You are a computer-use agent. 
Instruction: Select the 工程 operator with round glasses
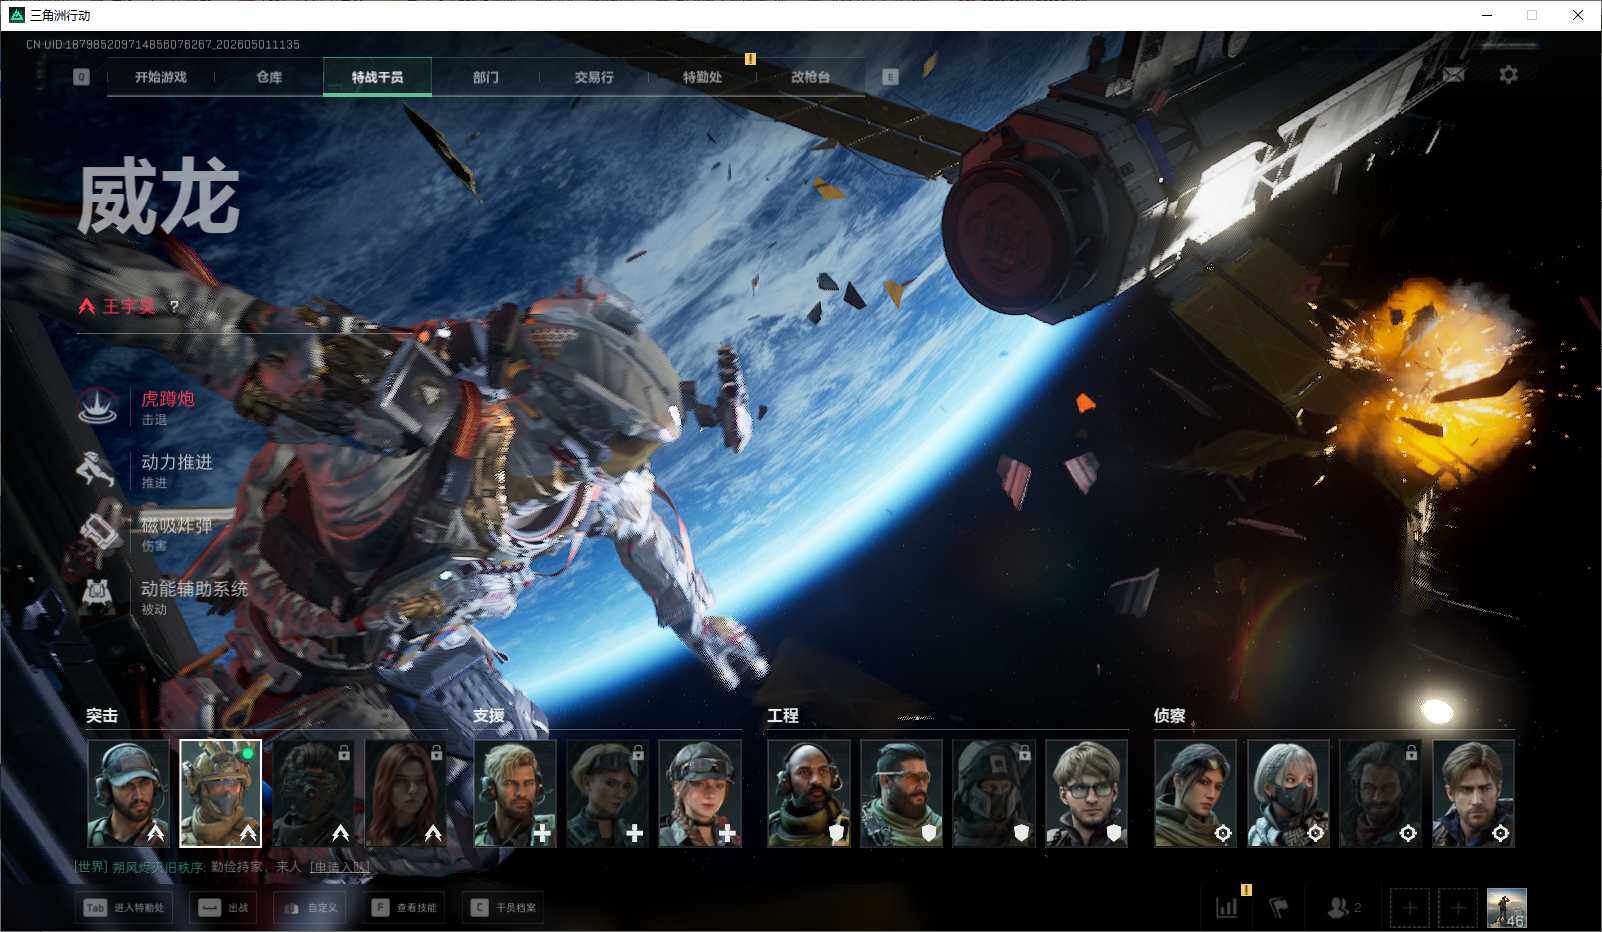[1087, 793]
